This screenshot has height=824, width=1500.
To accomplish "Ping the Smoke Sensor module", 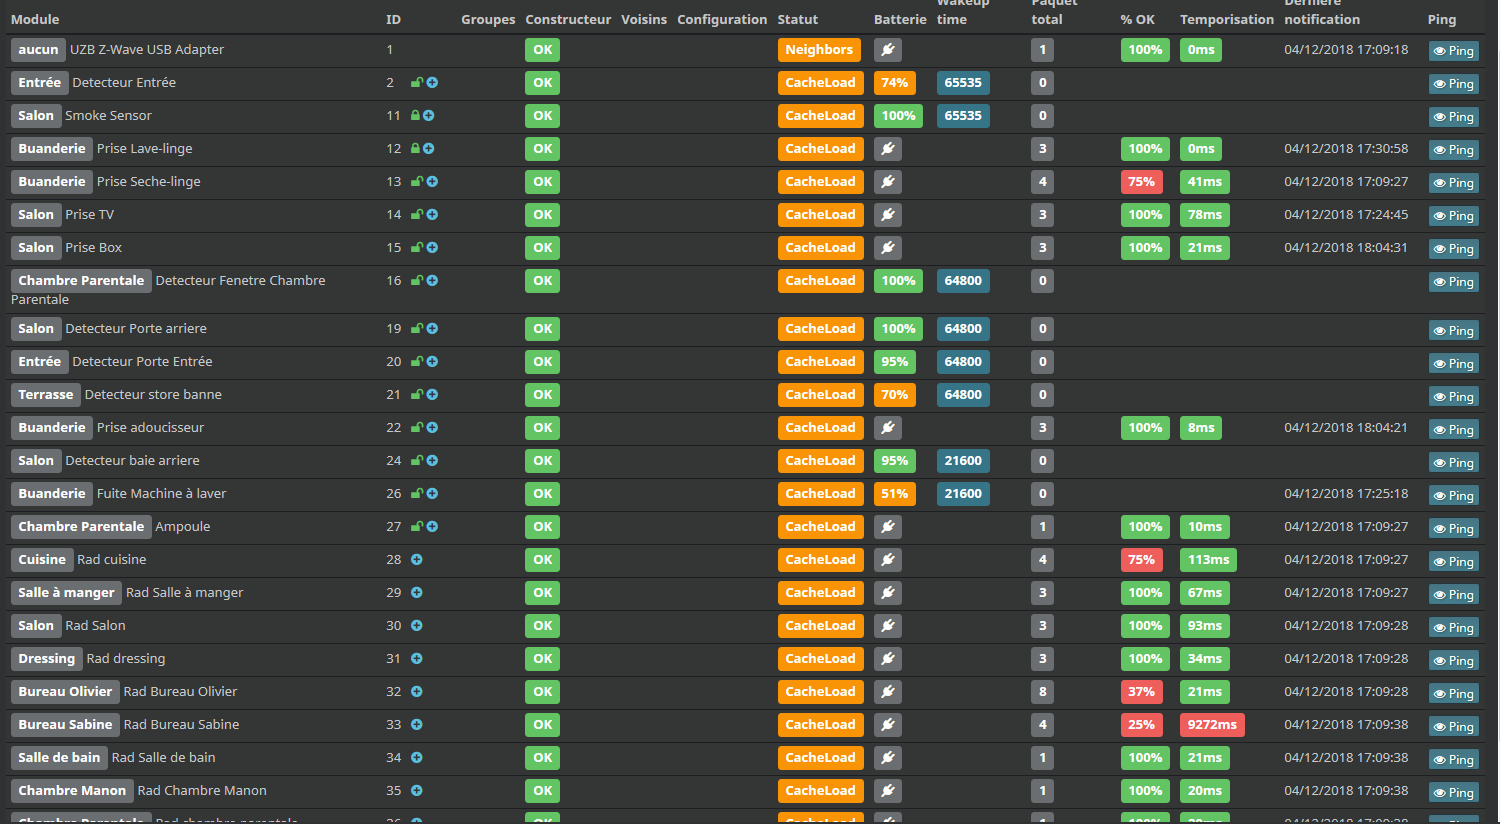I will tap(1453, 117).
